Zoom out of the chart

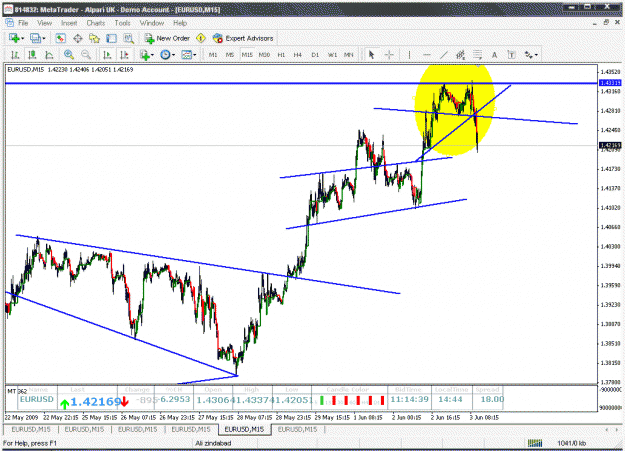[86, 55]
